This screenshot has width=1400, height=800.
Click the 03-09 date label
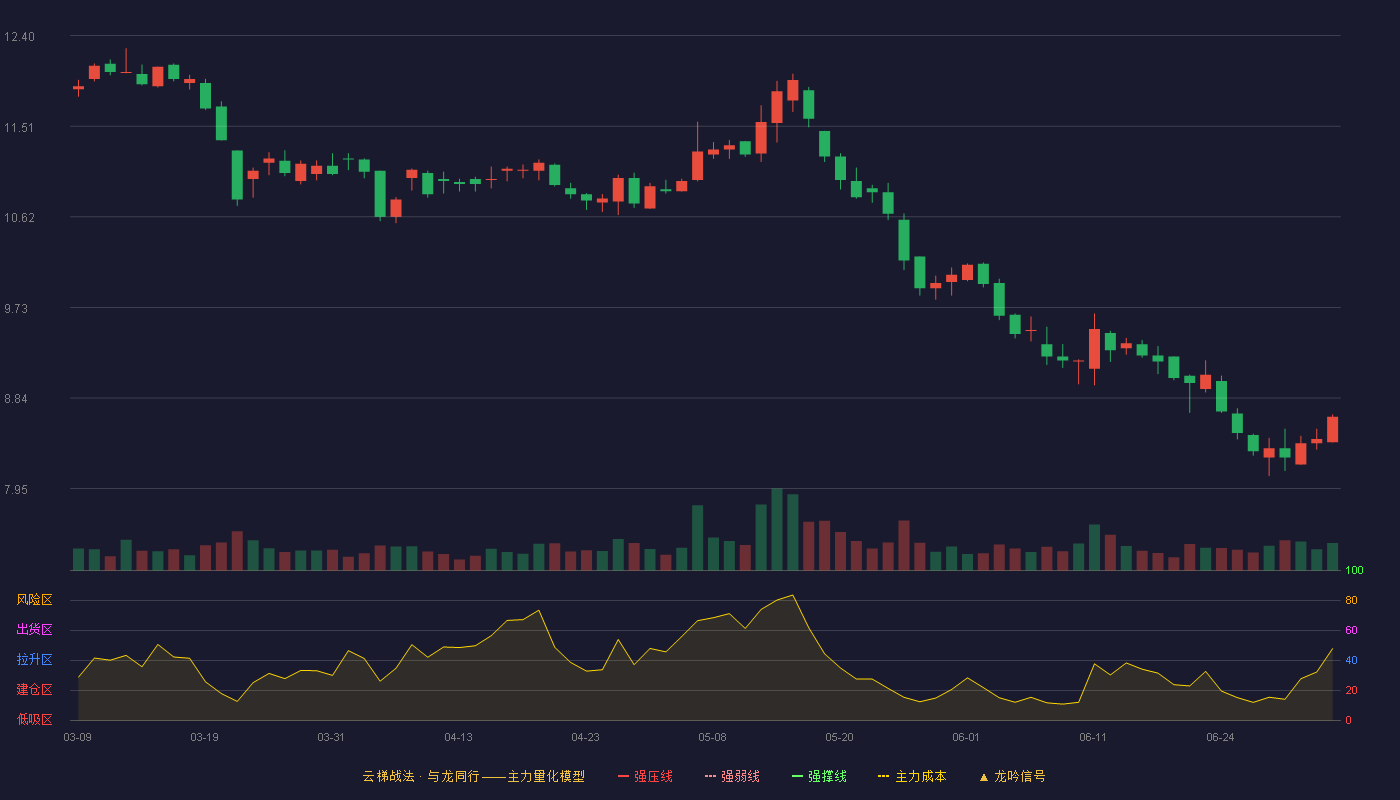click(77, 737)
